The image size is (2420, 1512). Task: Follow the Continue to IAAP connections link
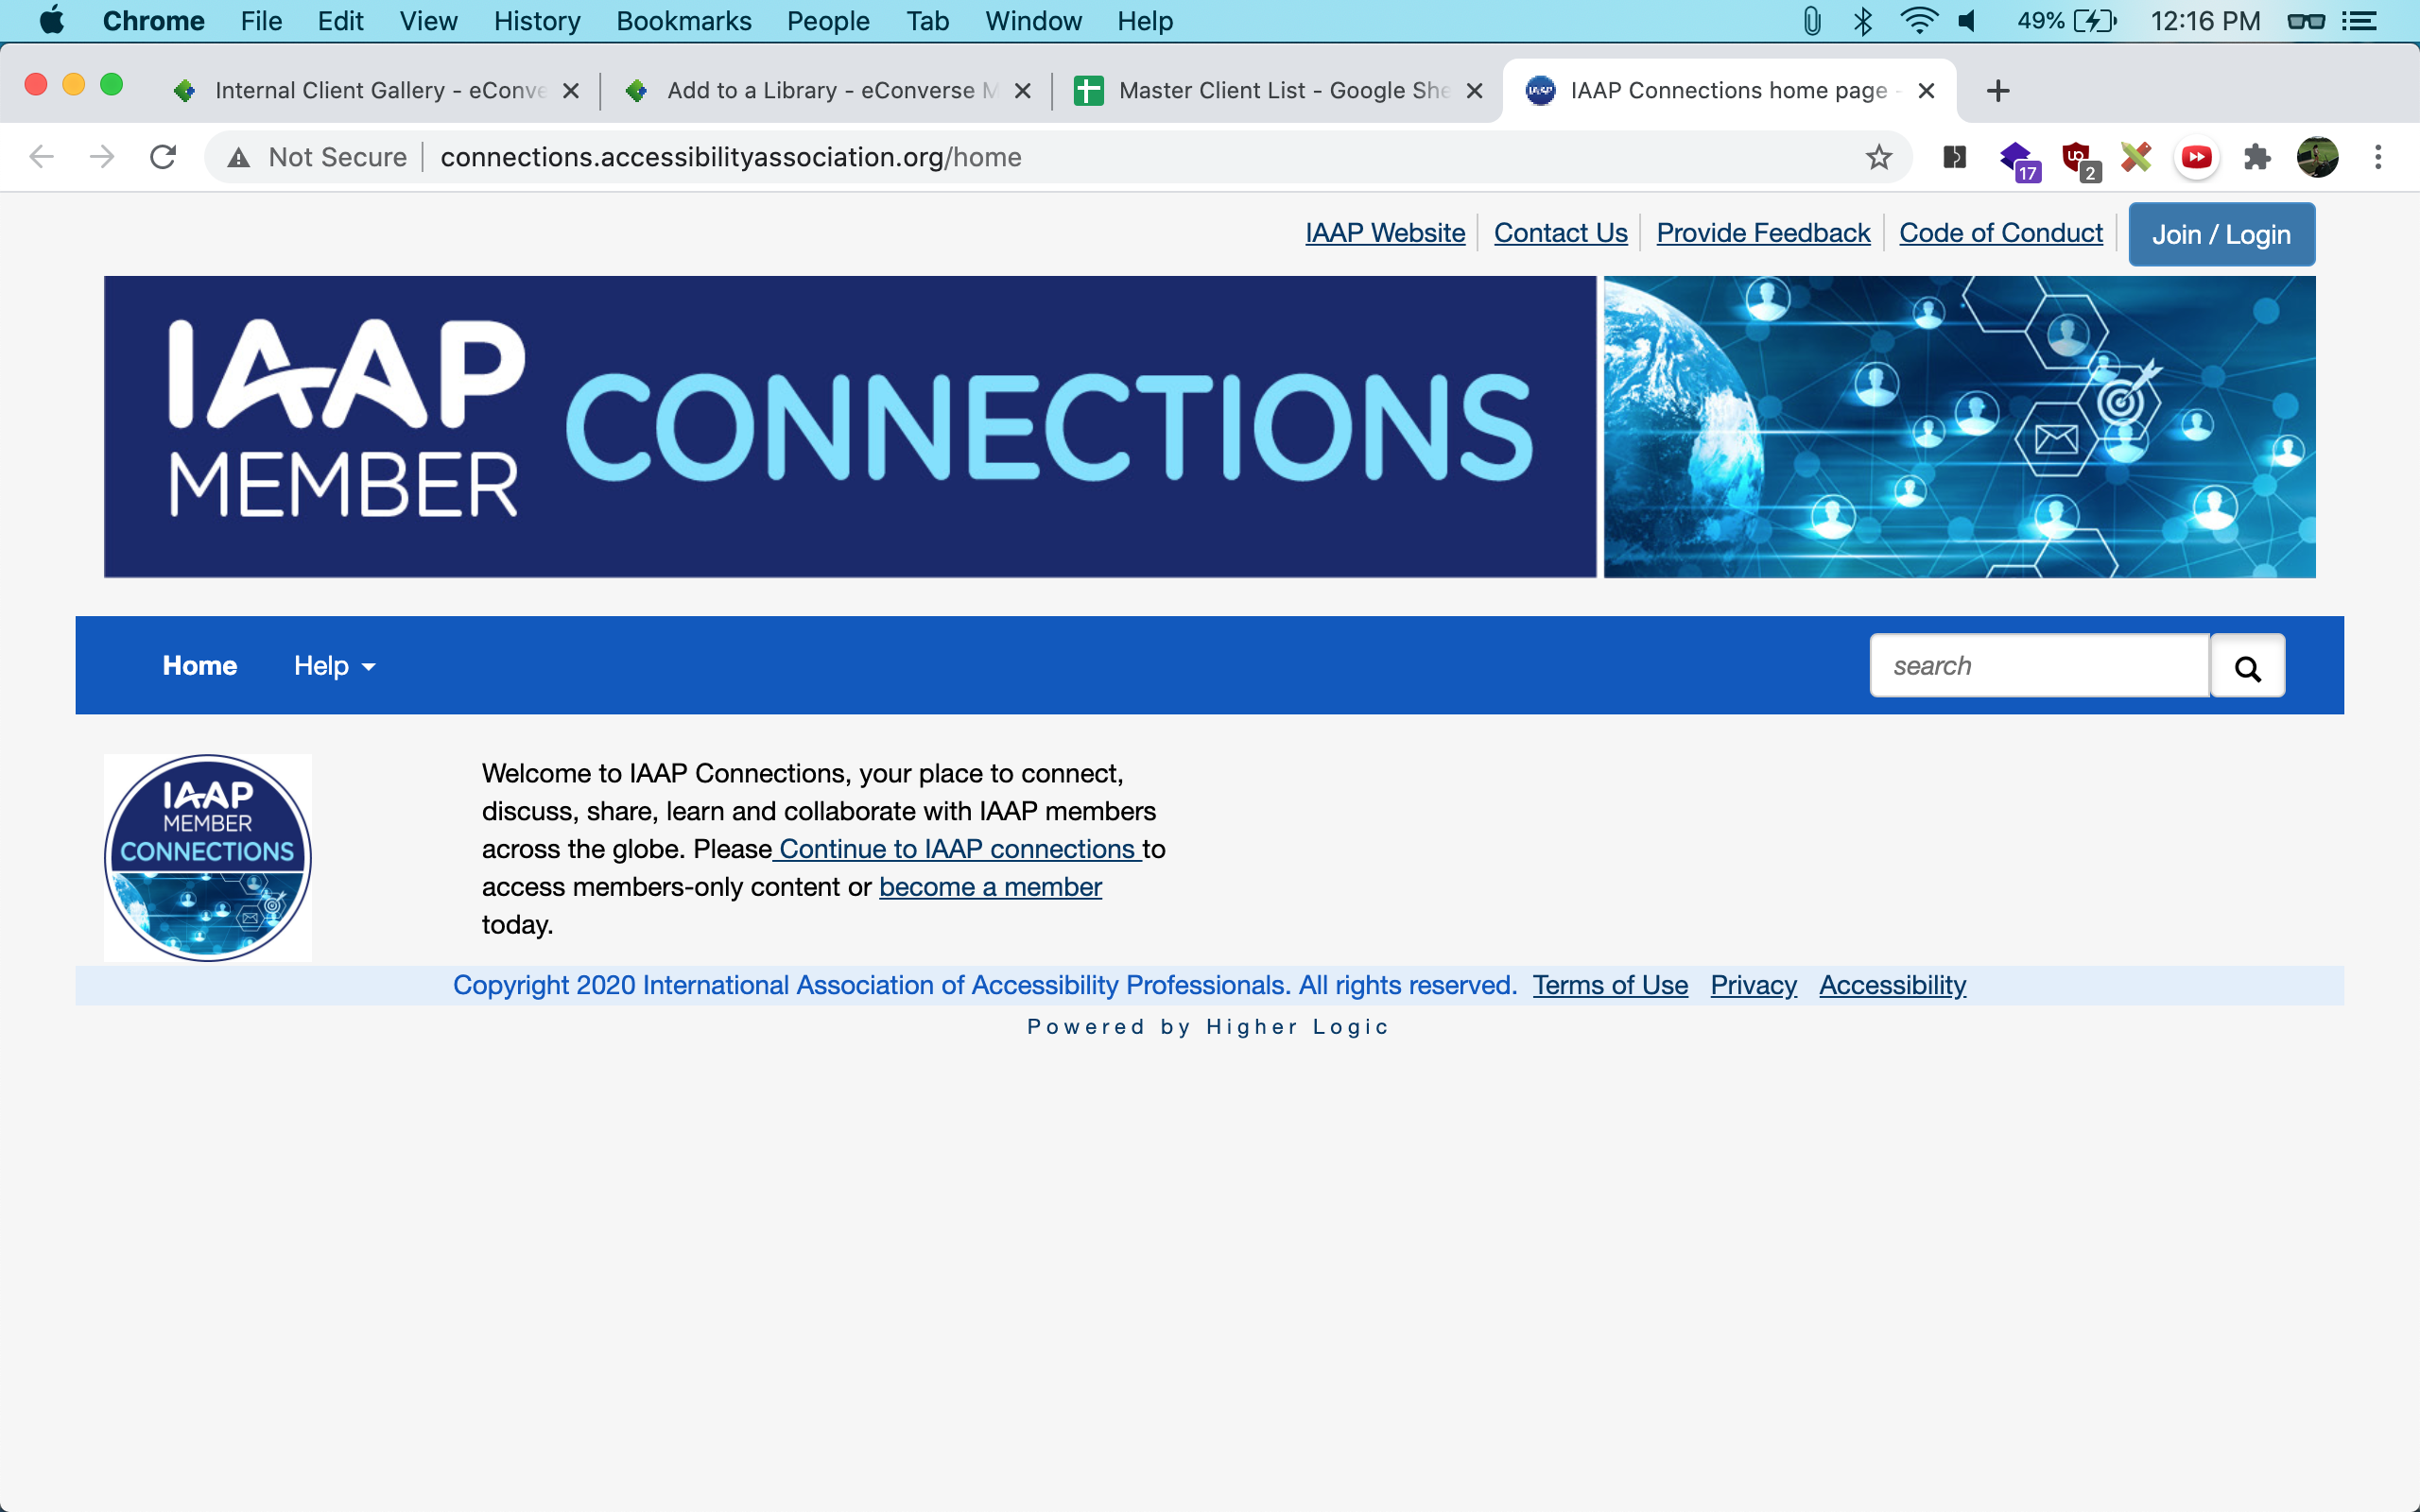click(x=957, y=849)
